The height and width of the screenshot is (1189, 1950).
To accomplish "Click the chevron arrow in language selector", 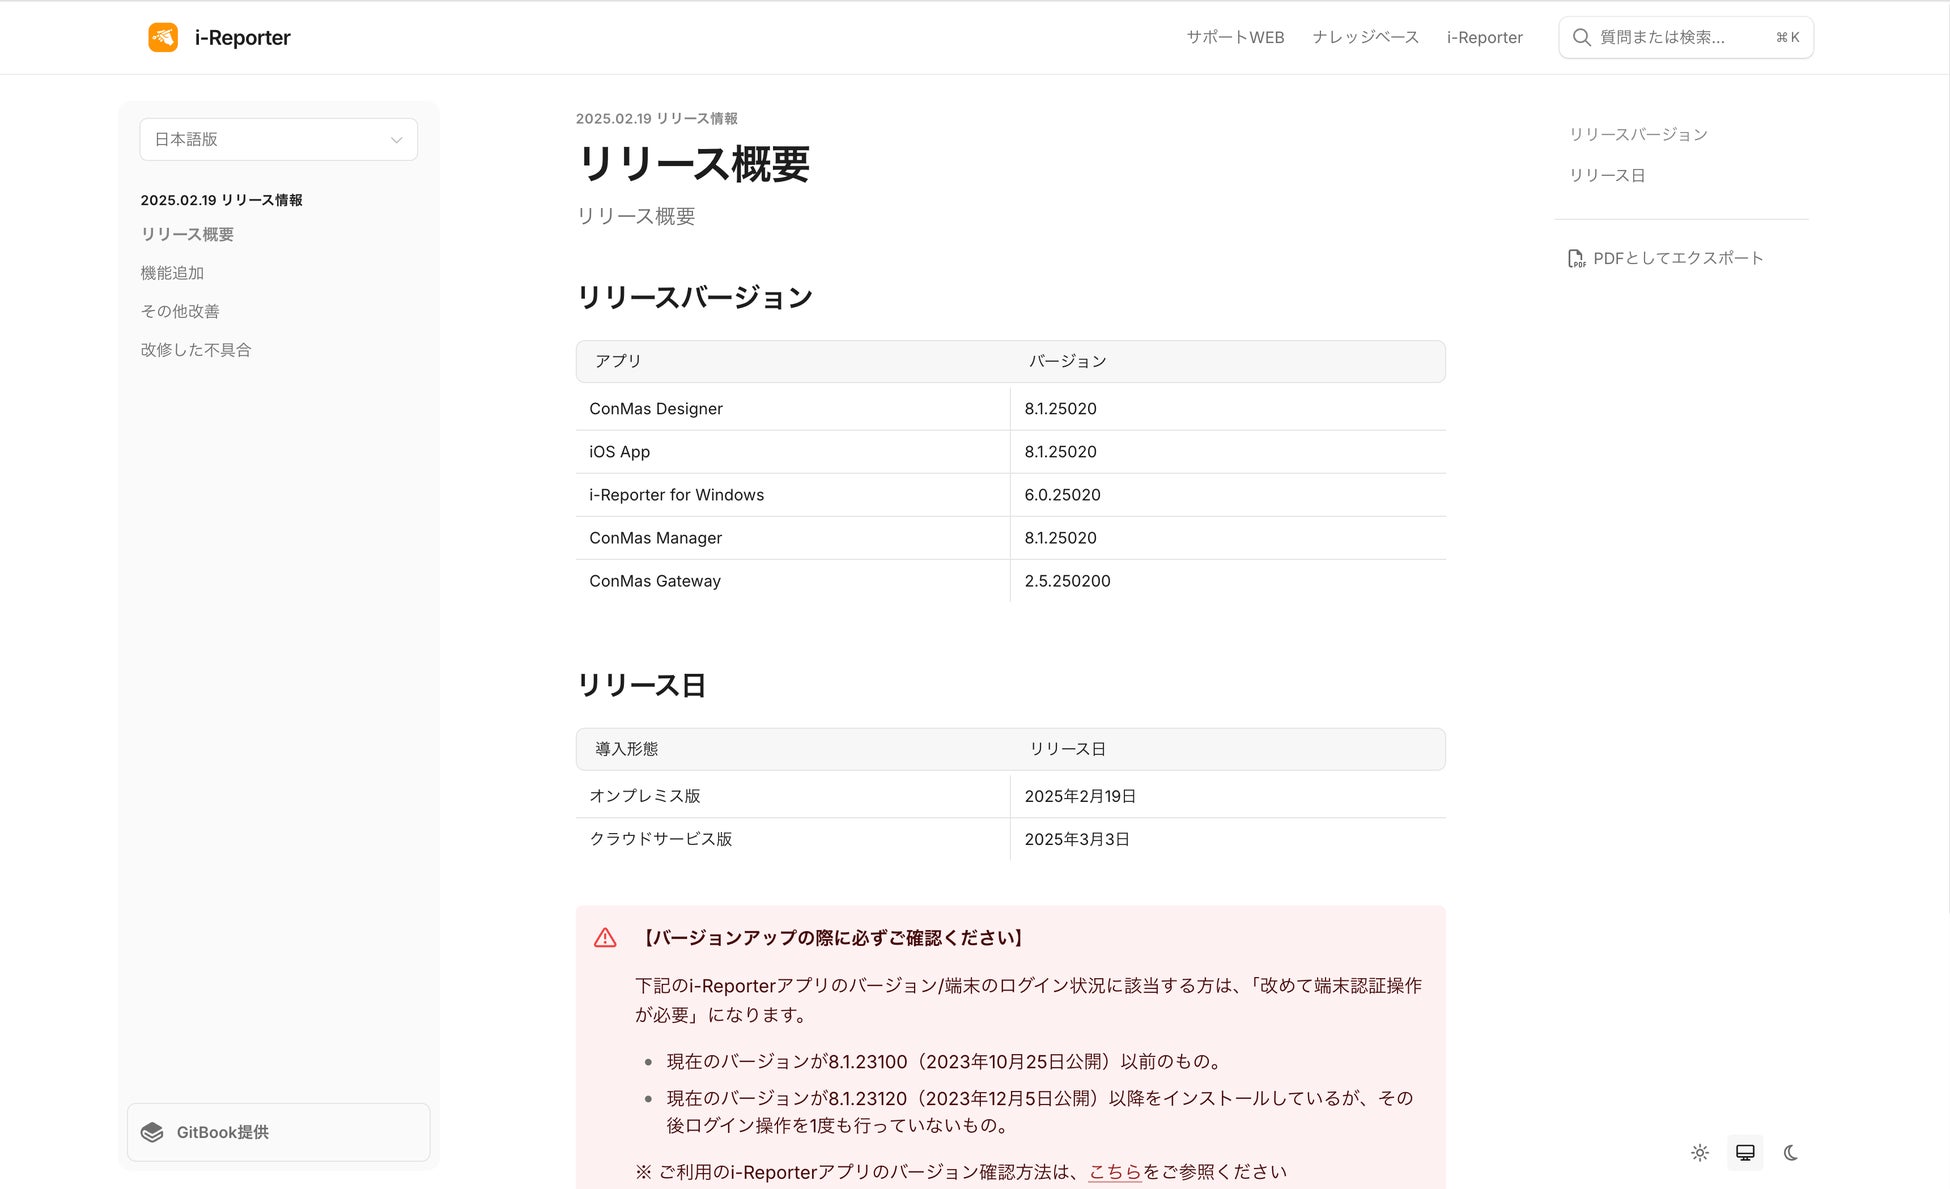I will pyautogui.click(x=397, y=140).
